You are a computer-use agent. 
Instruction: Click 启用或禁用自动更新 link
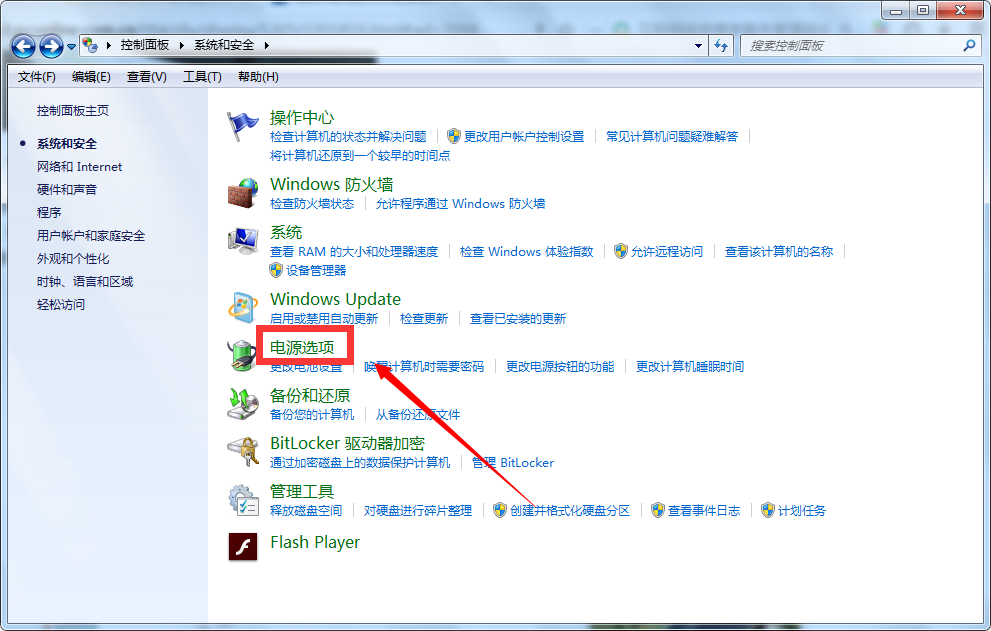coord(324,319)
